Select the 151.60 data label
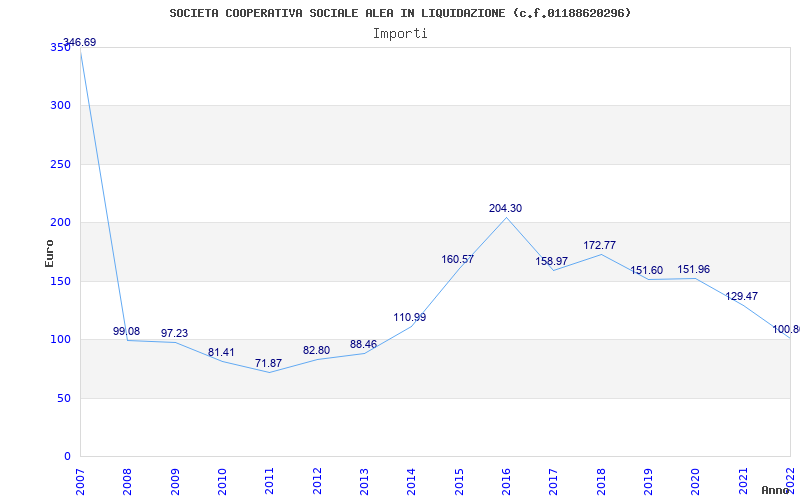The image size is (800, 500). (x=646, y=270)
